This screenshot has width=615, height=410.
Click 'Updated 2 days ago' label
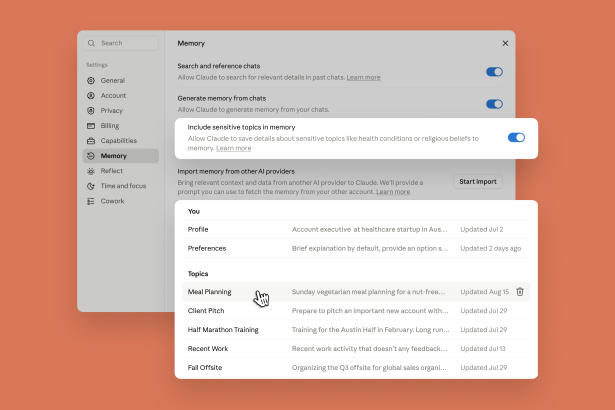[x=491, y=248]
